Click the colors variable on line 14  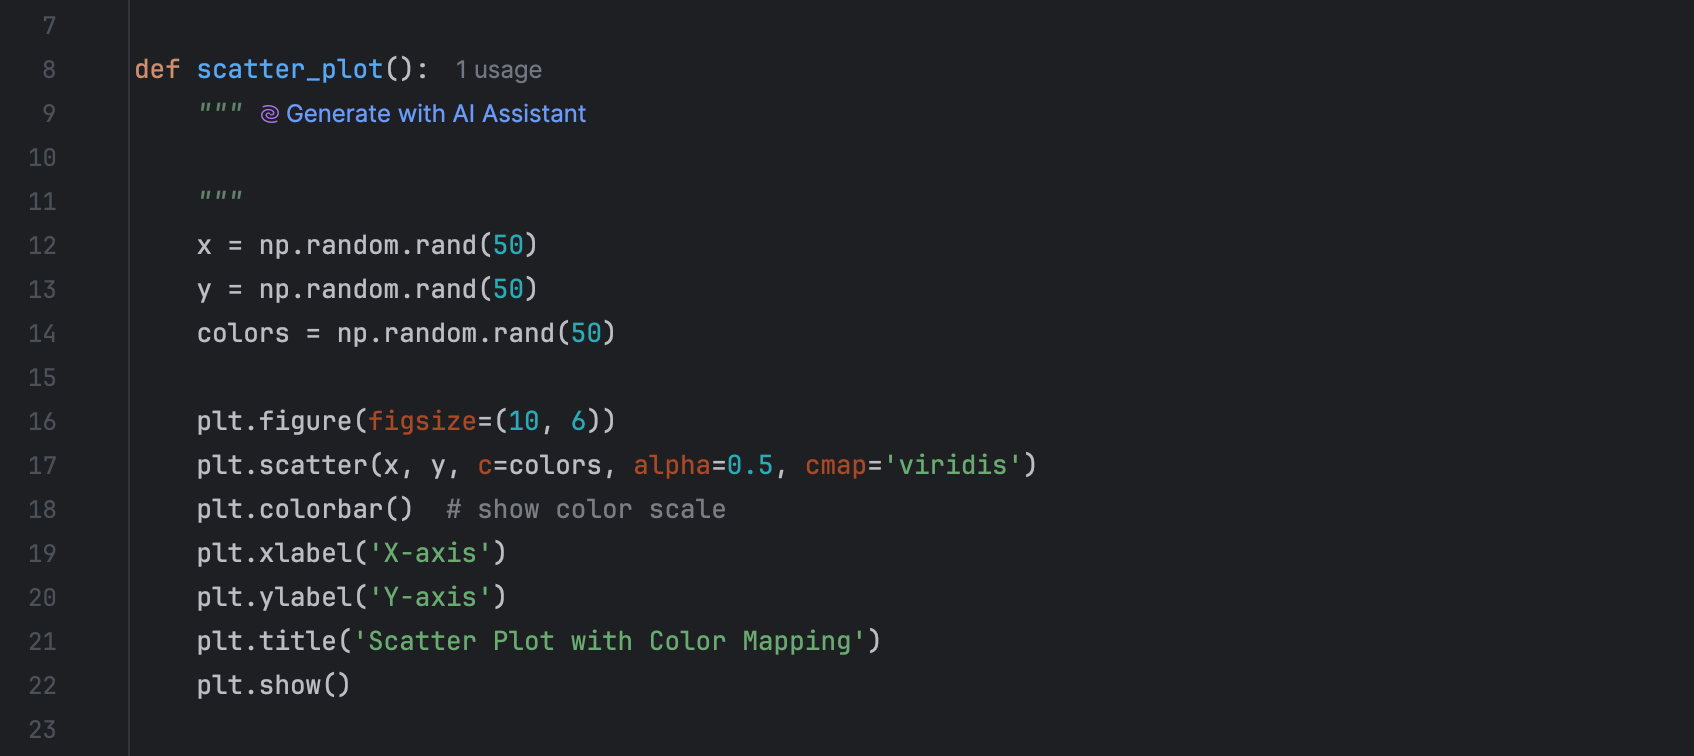click(x=243, y=334)
